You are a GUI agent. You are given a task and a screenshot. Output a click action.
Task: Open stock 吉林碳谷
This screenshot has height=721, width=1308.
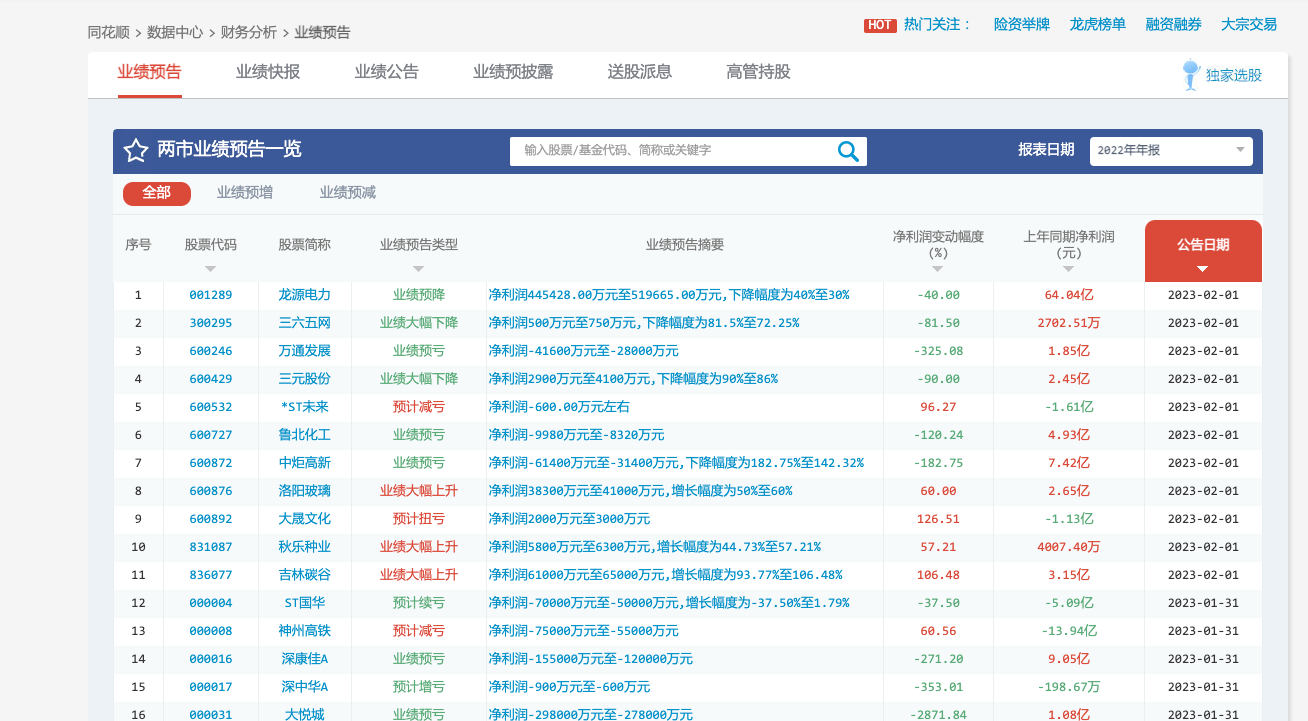point(305,575)
